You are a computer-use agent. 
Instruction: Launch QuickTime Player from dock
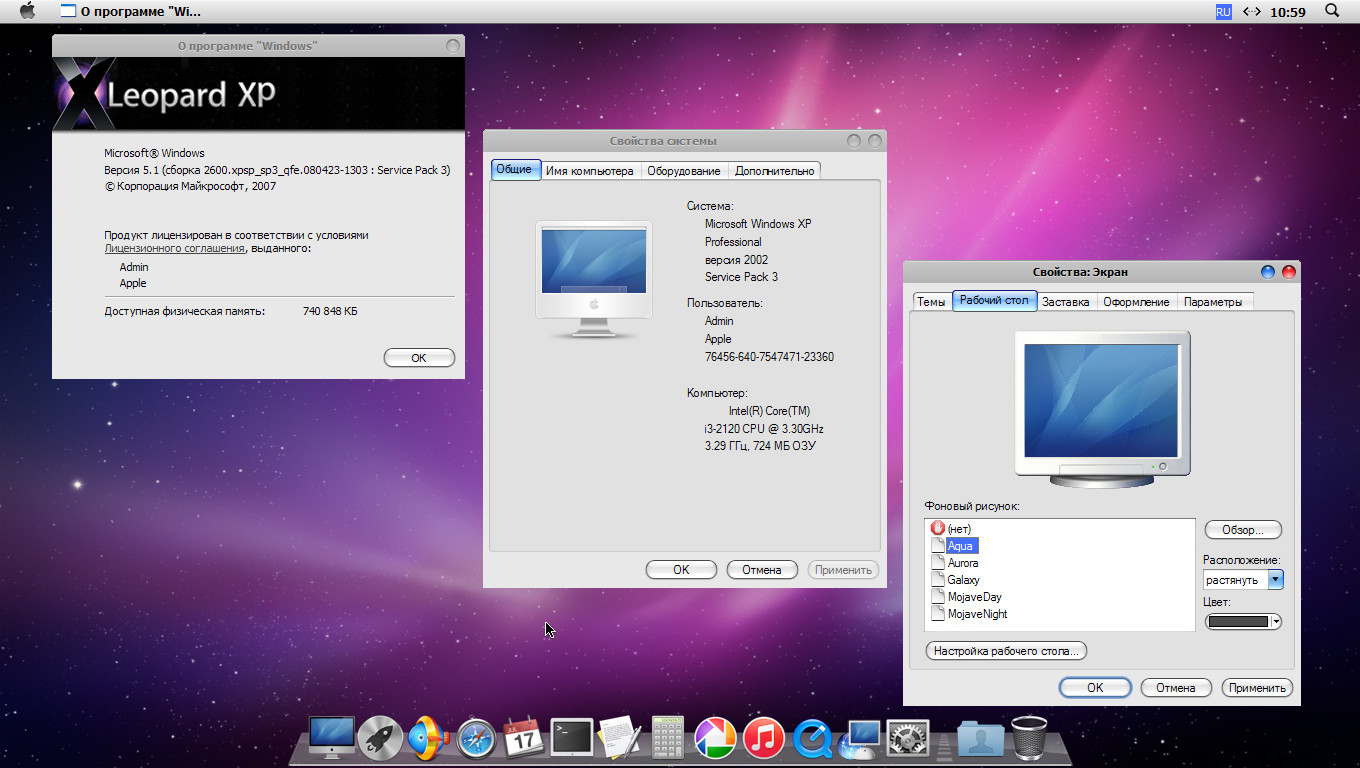click(812, 740)
